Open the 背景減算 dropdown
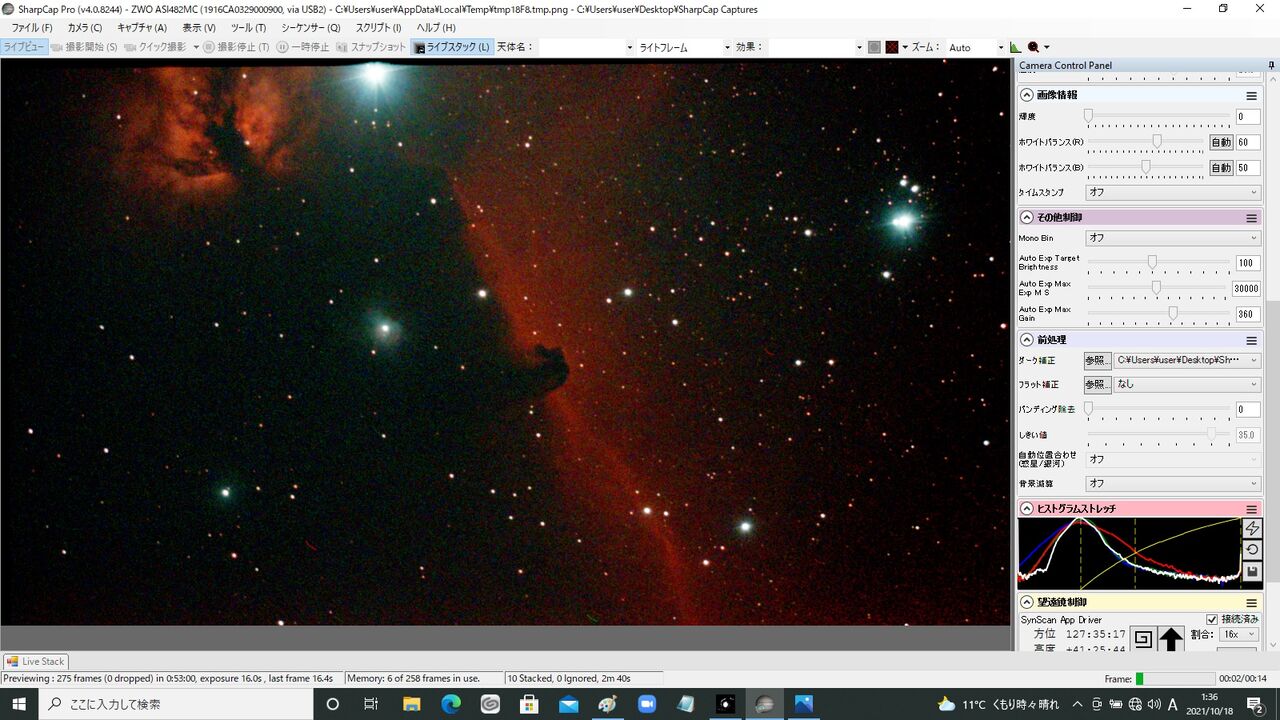The height and width of the screenshot is (720, 1280). click(x=1173, y=484)
